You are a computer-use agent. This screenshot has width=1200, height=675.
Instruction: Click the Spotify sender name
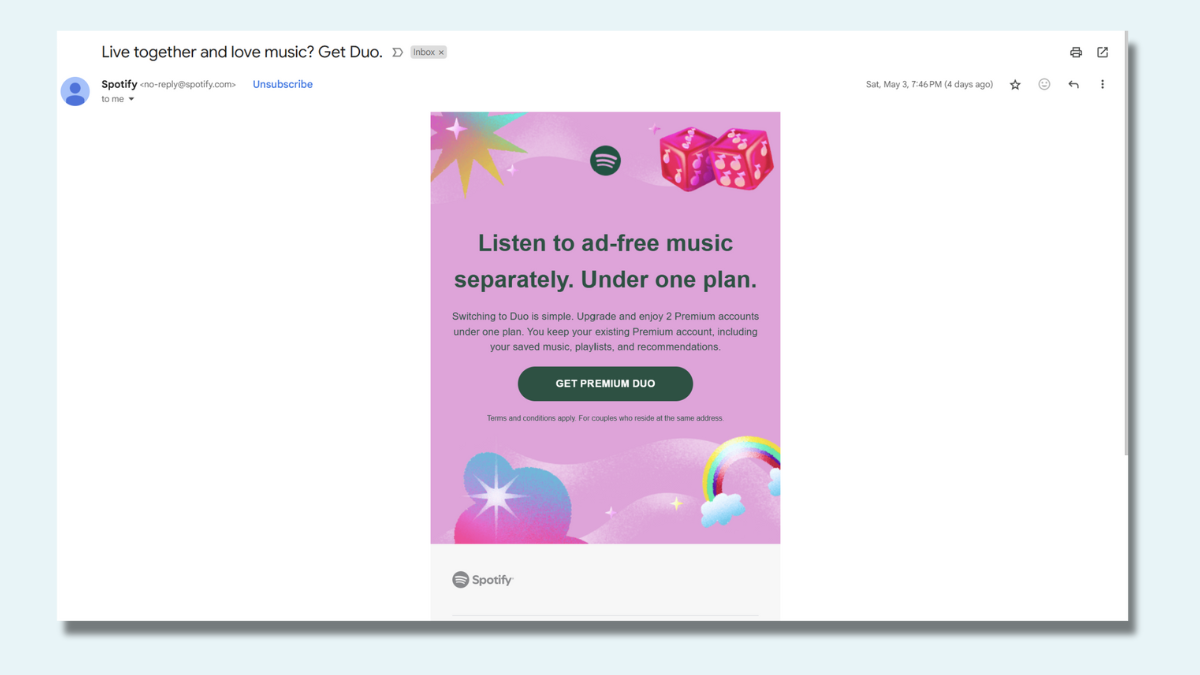(x=119, y=85)
